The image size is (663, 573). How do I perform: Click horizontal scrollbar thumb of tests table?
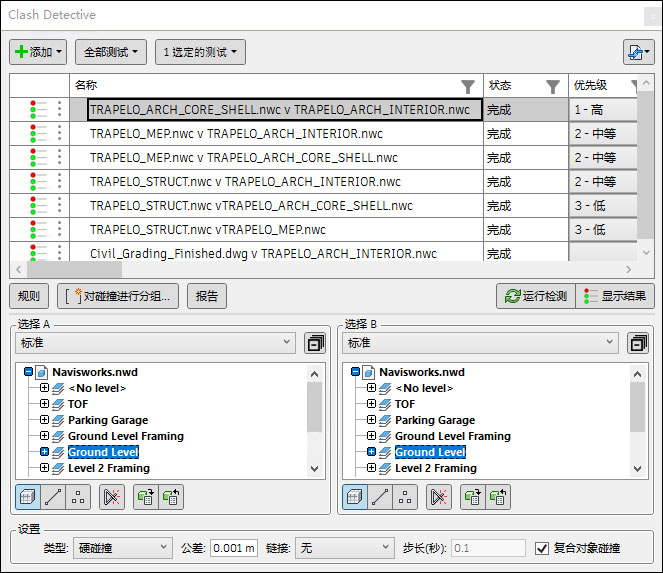point(74,269)
